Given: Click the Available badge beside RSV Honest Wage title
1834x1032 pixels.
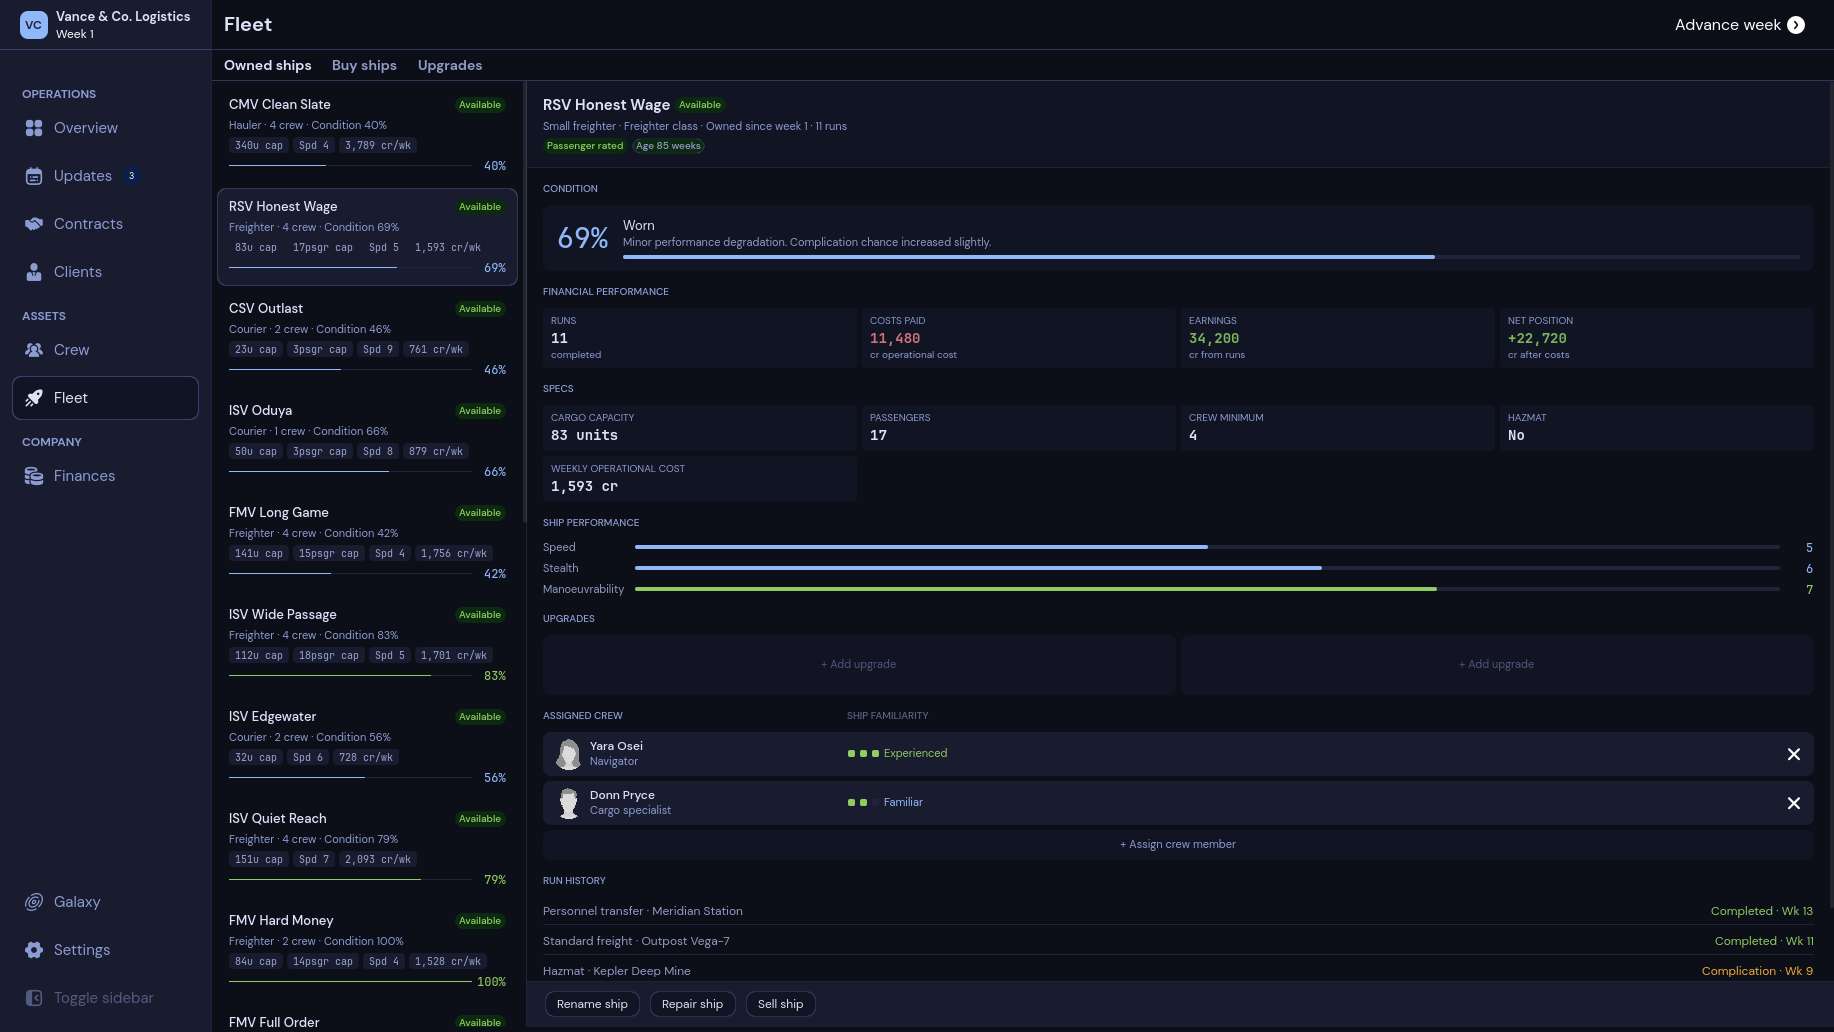Looking at the screenshot, I should [700, 105].
